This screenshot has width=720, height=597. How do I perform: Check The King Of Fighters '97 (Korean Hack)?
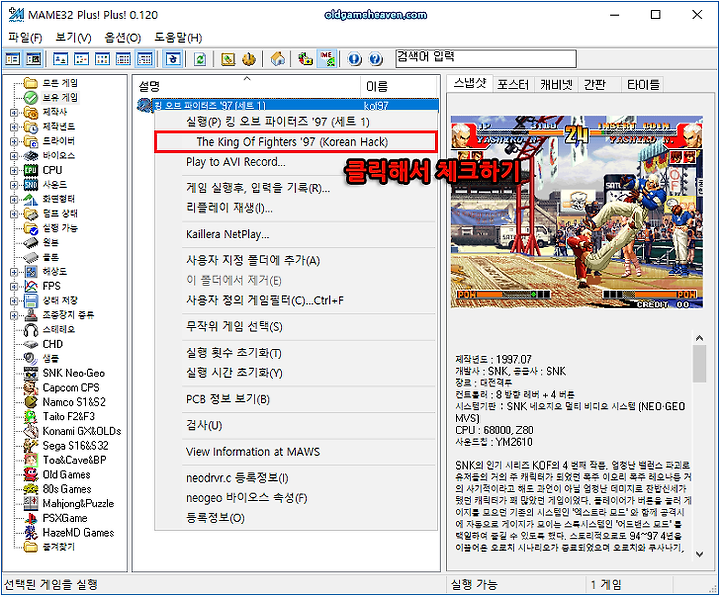pos(296,142)
